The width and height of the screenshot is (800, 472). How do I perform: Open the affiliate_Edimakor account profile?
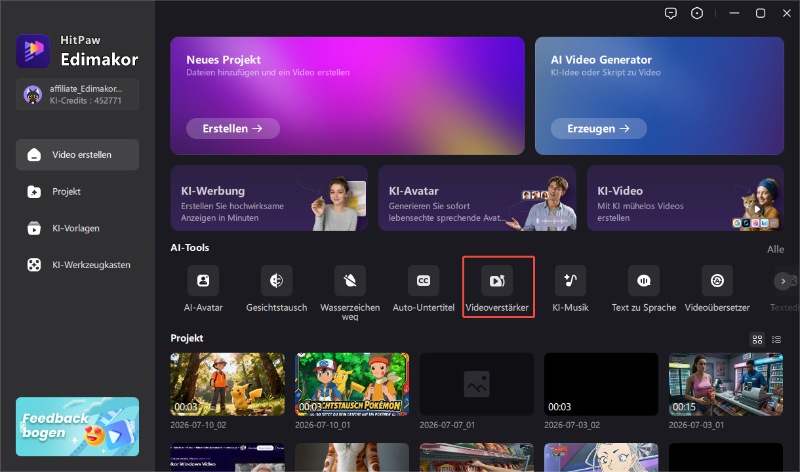(78, 94)
